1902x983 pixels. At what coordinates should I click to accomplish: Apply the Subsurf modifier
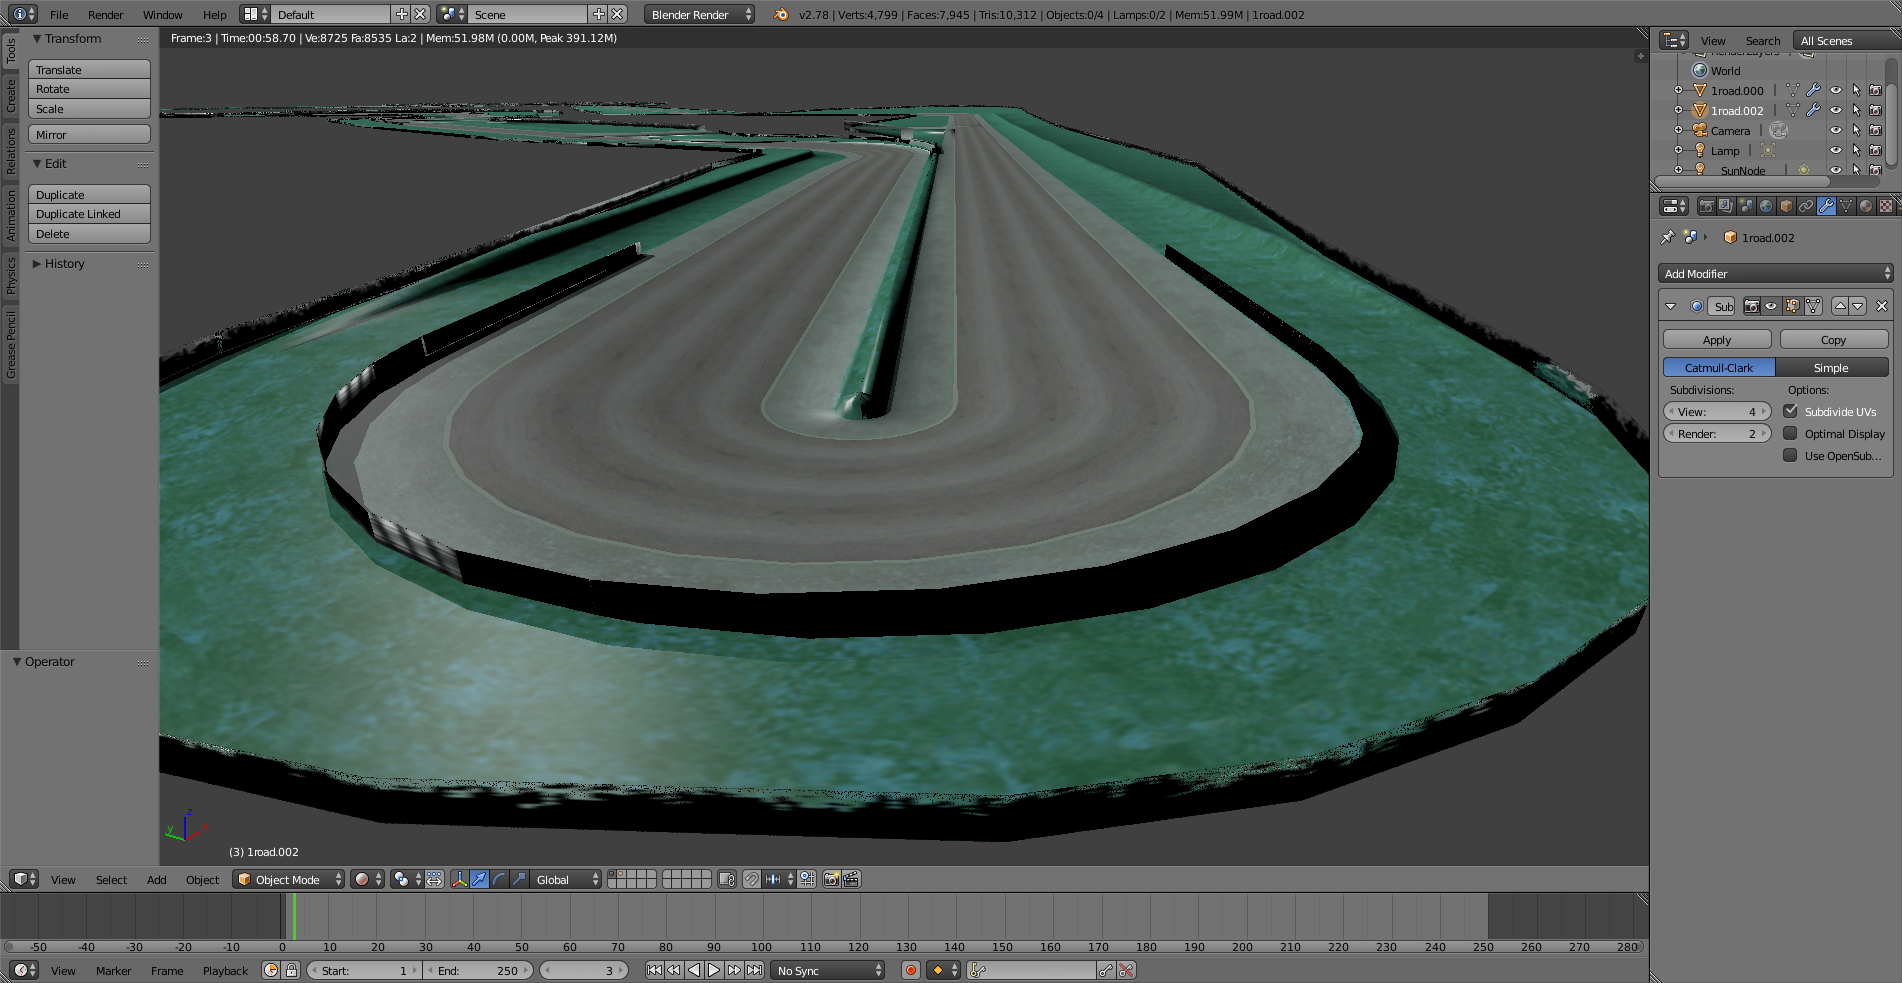(1717, 340)
